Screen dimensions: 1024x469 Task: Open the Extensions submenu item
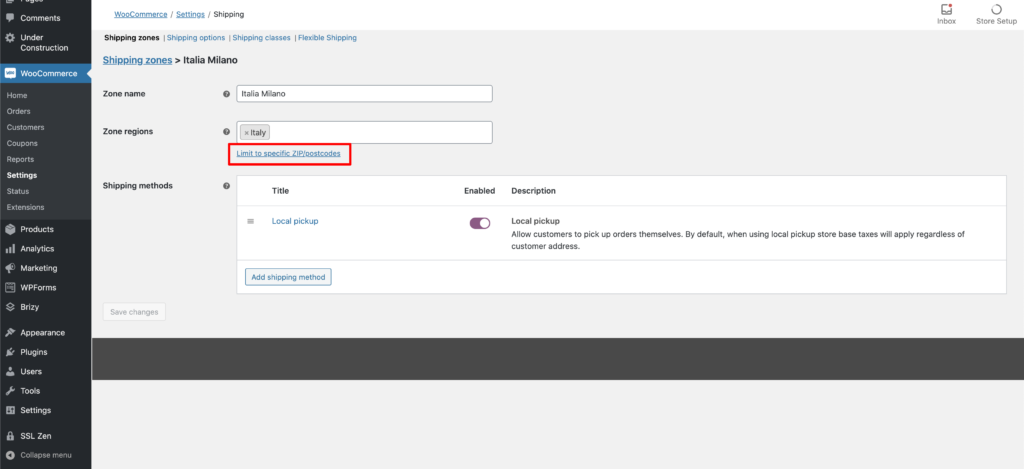(25, 207)
